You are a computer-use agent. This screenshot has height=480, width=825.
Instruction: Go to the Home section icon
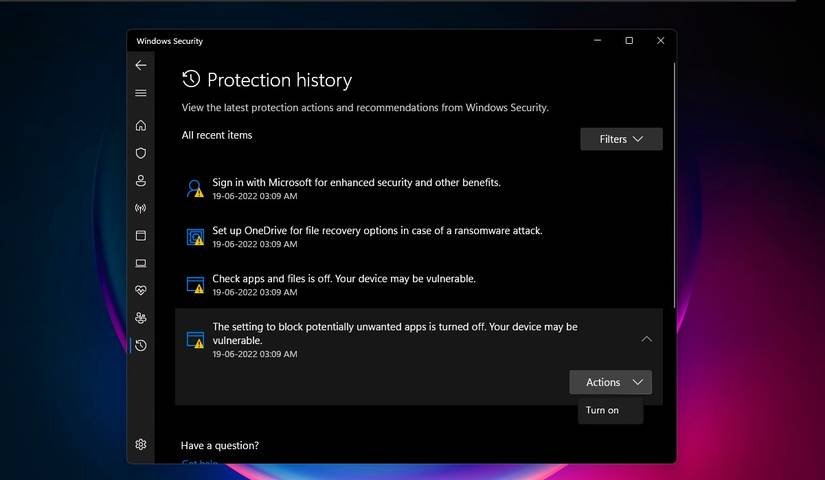141,126
